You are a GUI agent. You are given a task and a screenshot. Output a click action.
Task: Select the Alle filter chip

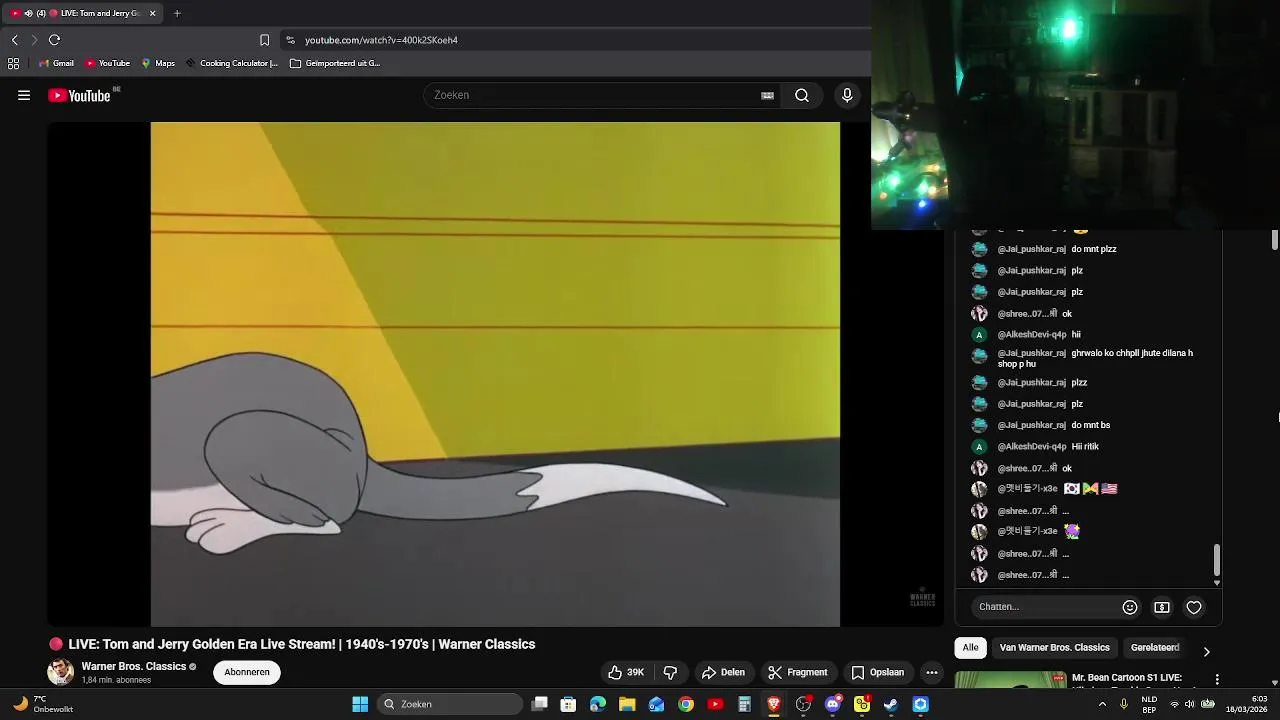coord(970,648)
